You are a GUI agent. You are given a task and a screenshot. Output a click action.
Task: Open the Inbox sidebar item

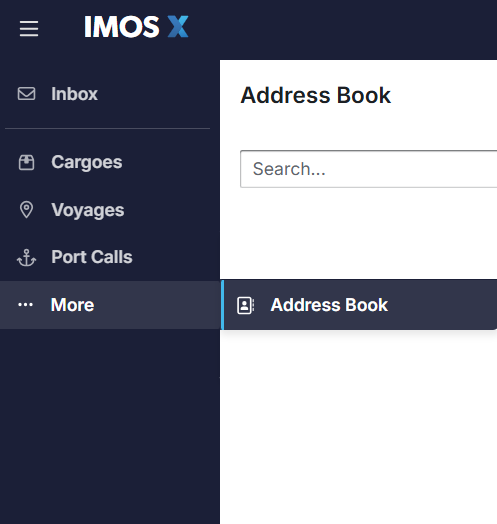[x=110, y=94]
